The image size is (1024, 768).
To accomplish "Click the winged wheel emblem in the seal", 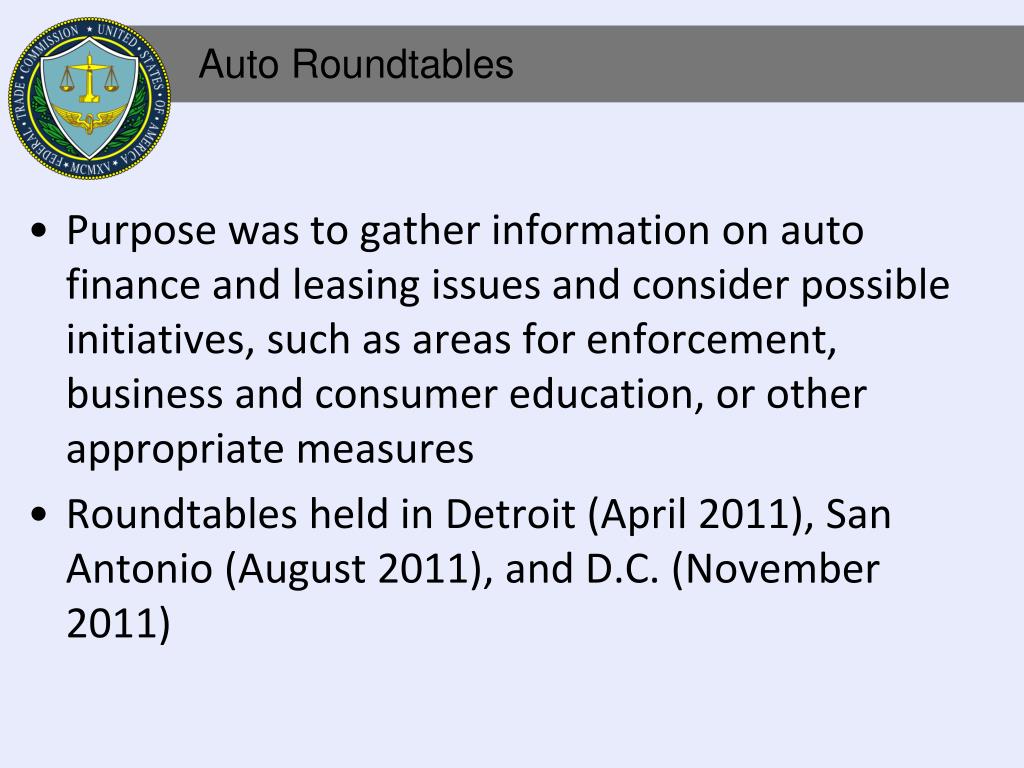I will pos(89,120).
